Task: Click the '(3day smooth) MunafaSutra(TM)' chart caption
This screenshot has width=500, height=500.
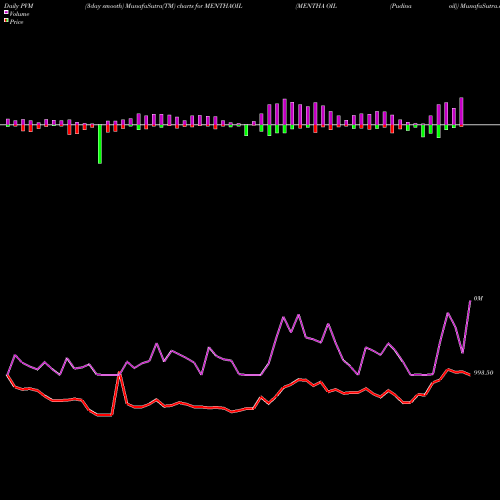Action: pyautogui.click(x=130, y=6)
